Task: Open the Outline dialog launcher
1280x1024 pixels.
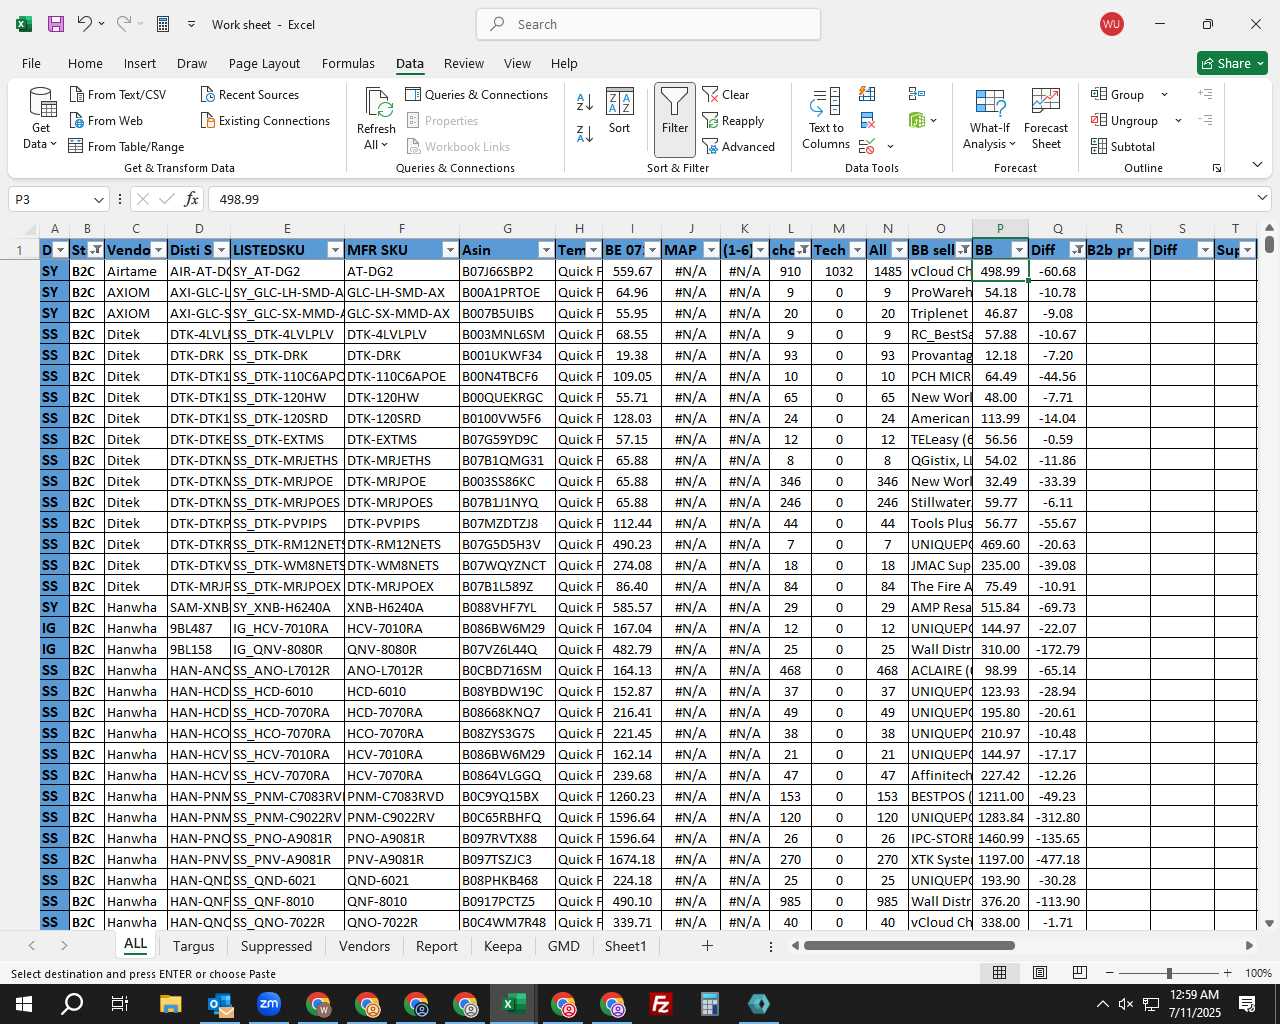Action: pos(1217,168)
